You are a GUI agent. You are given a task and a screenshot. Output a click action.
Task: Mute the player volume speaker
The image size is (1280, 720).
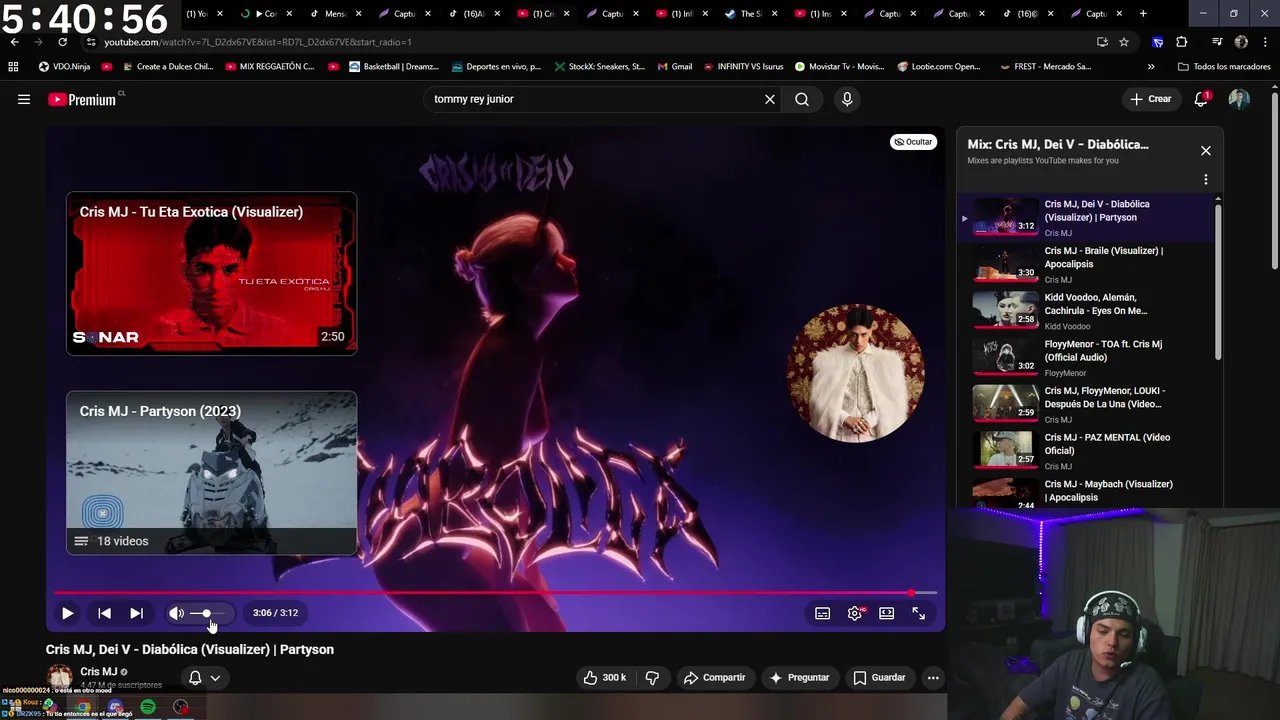coord(176,613)
